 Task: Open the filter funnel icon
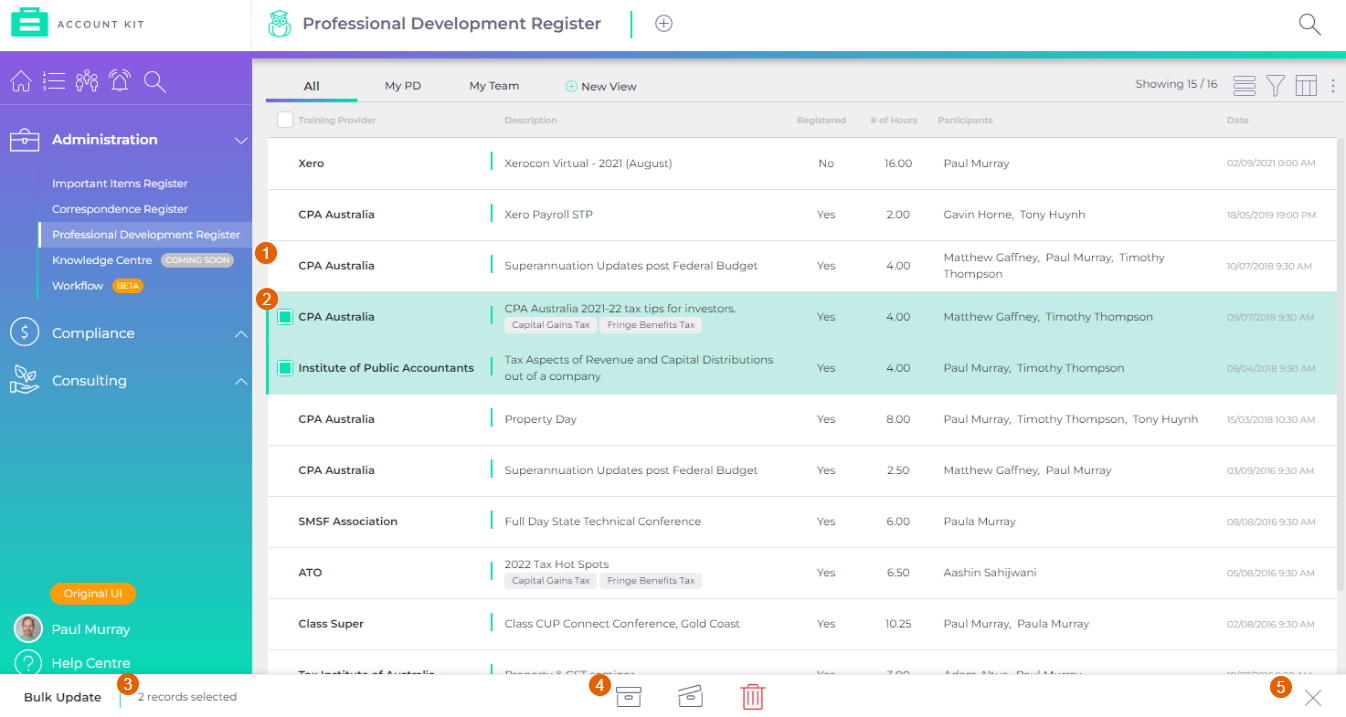1275,86
